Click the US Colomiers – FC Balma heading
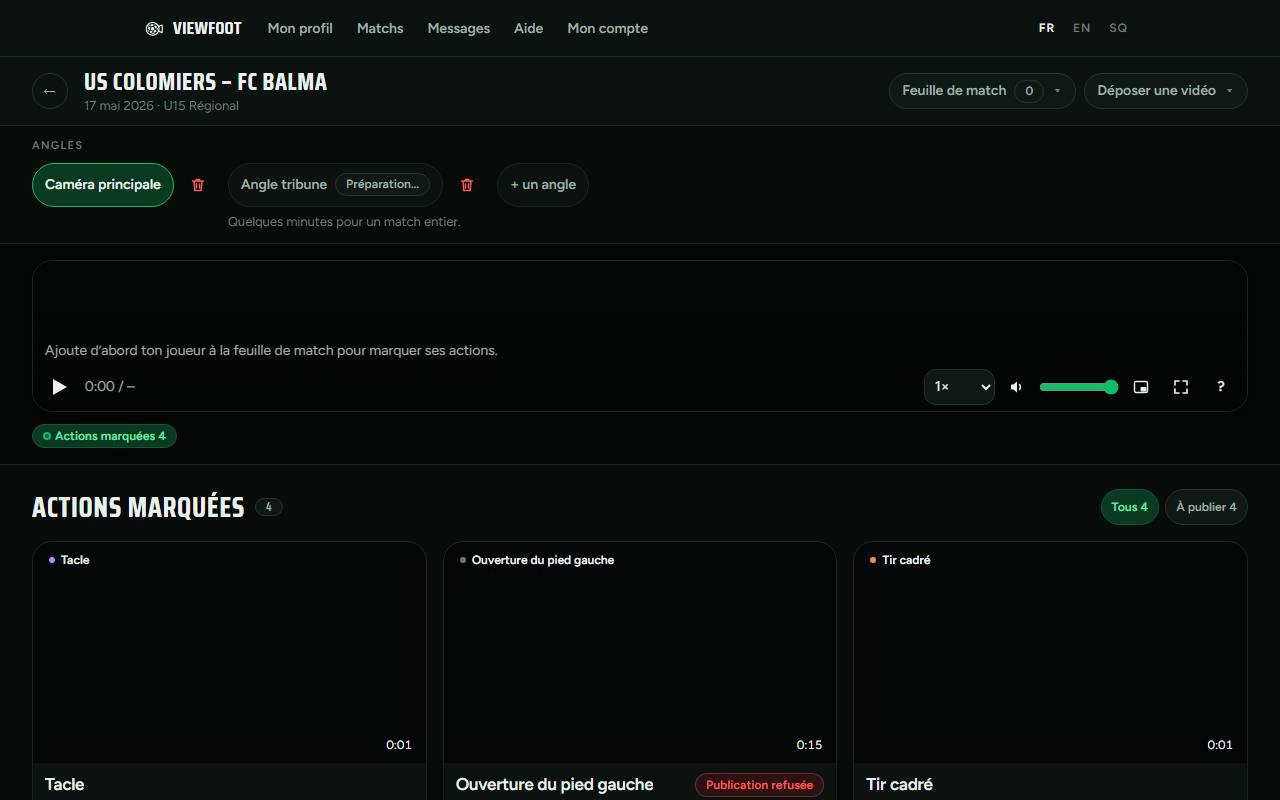The width and height of the screenshot is (1280, 800). click(206, 82)
